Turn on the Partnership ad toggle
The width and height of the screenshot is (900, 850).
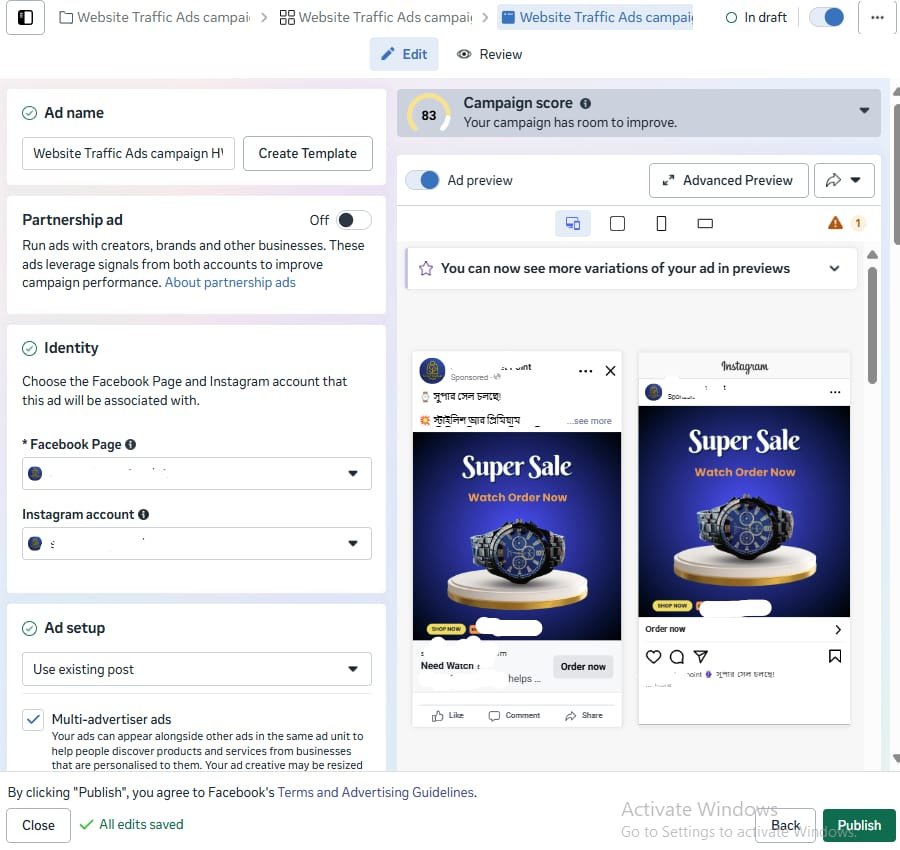[352, 220]
